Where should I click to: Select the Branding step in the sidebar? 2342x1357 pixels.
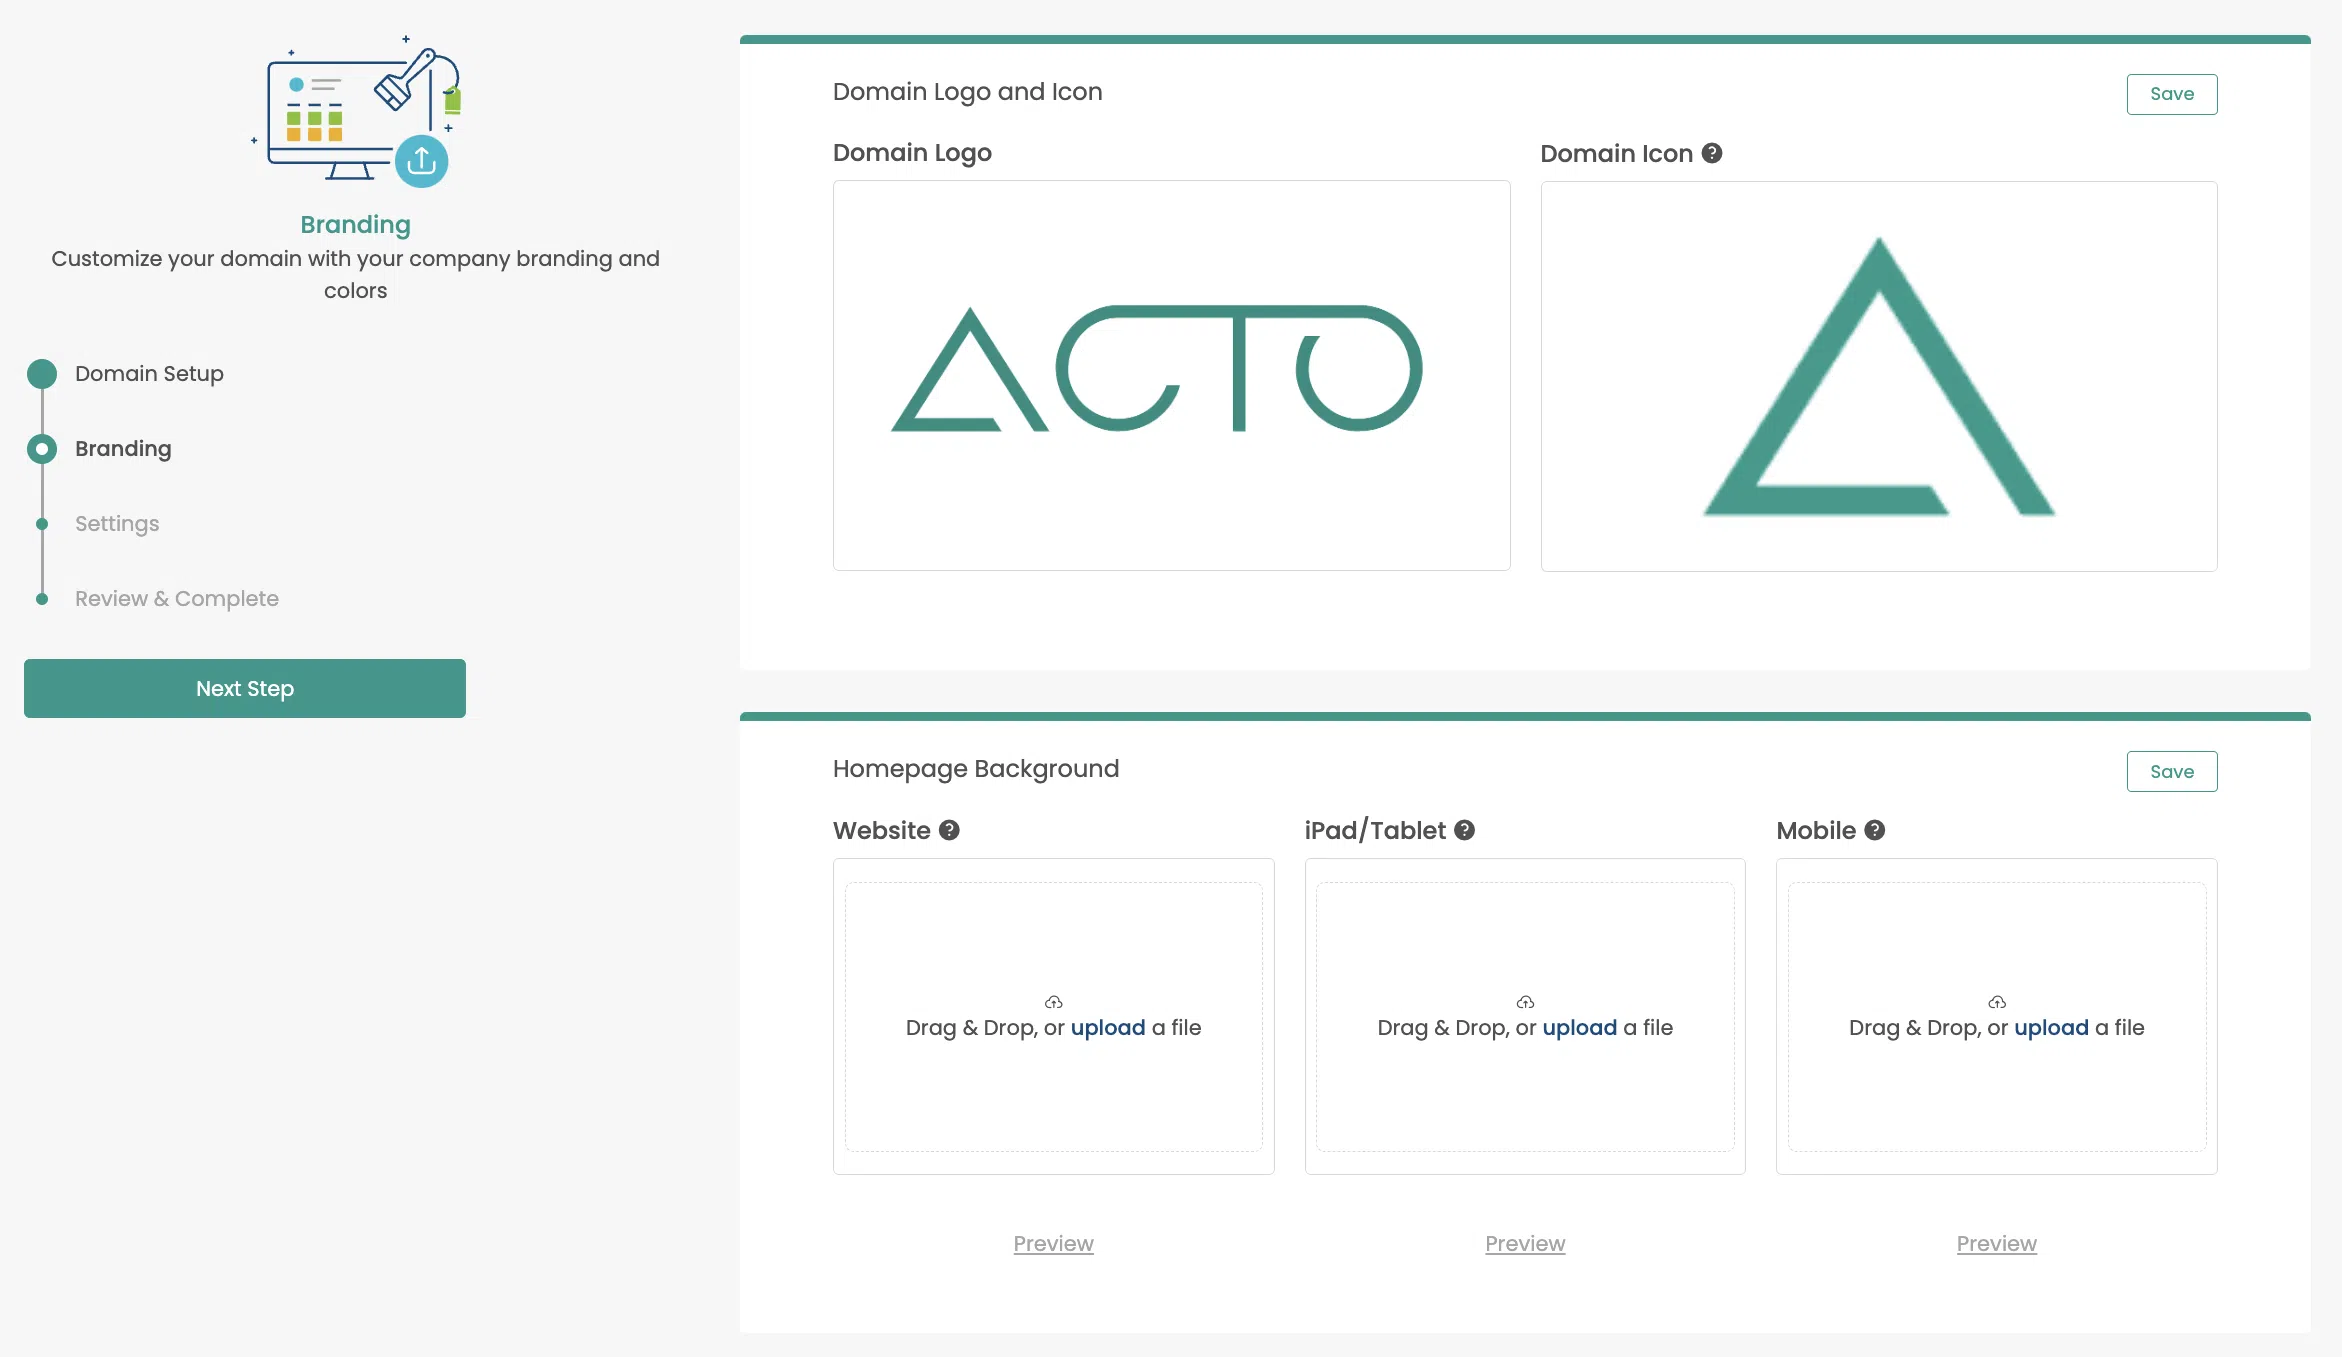pyautogui.click(x=123, y=448)
